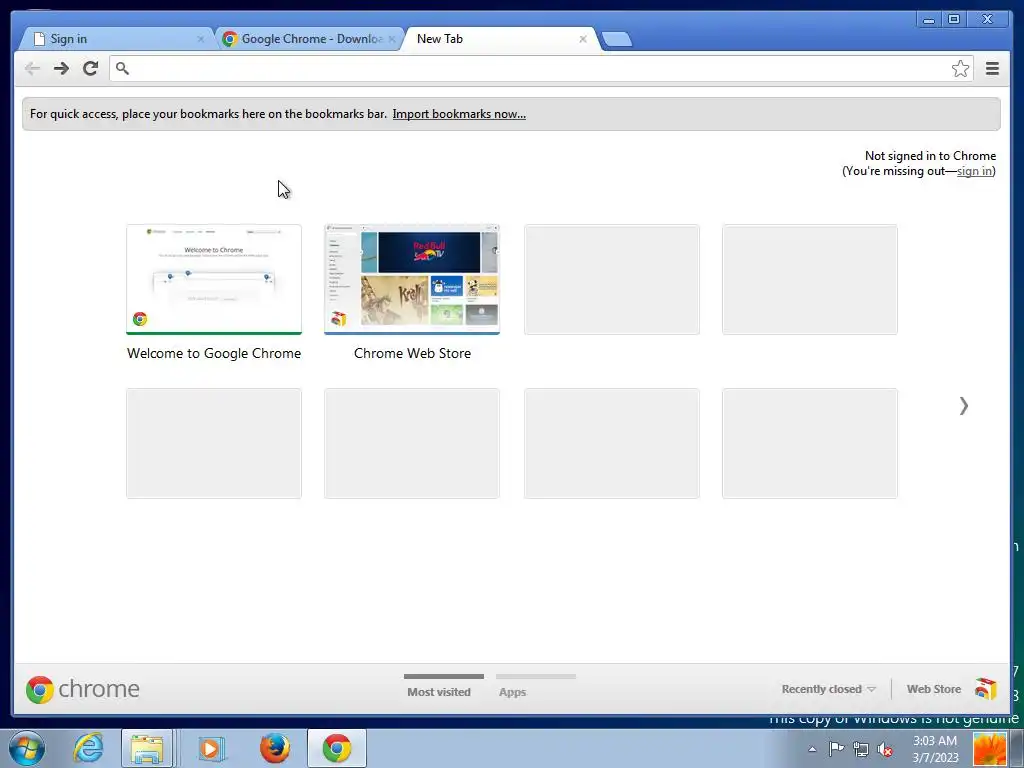The image size is (1024, 768).
Task: Close the New Tab tab
Action: [583, 39]
